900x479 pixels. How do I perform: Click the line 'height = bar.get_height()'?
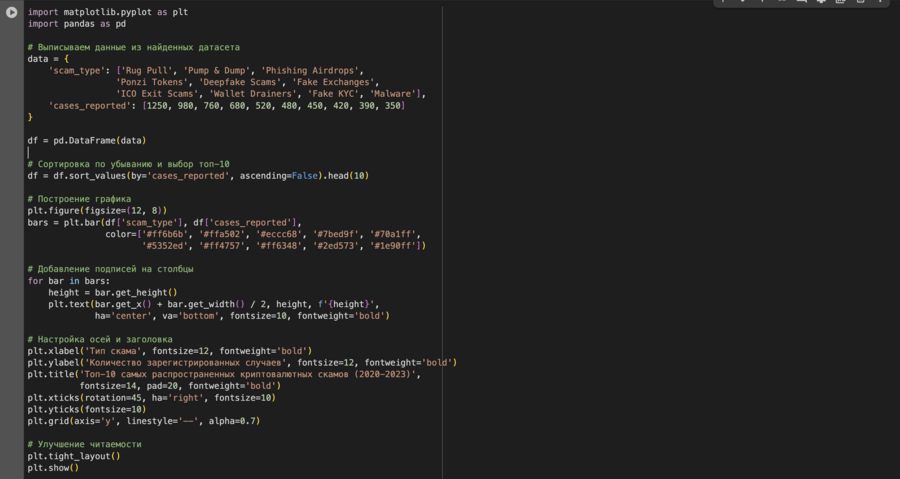coord(112,293)
